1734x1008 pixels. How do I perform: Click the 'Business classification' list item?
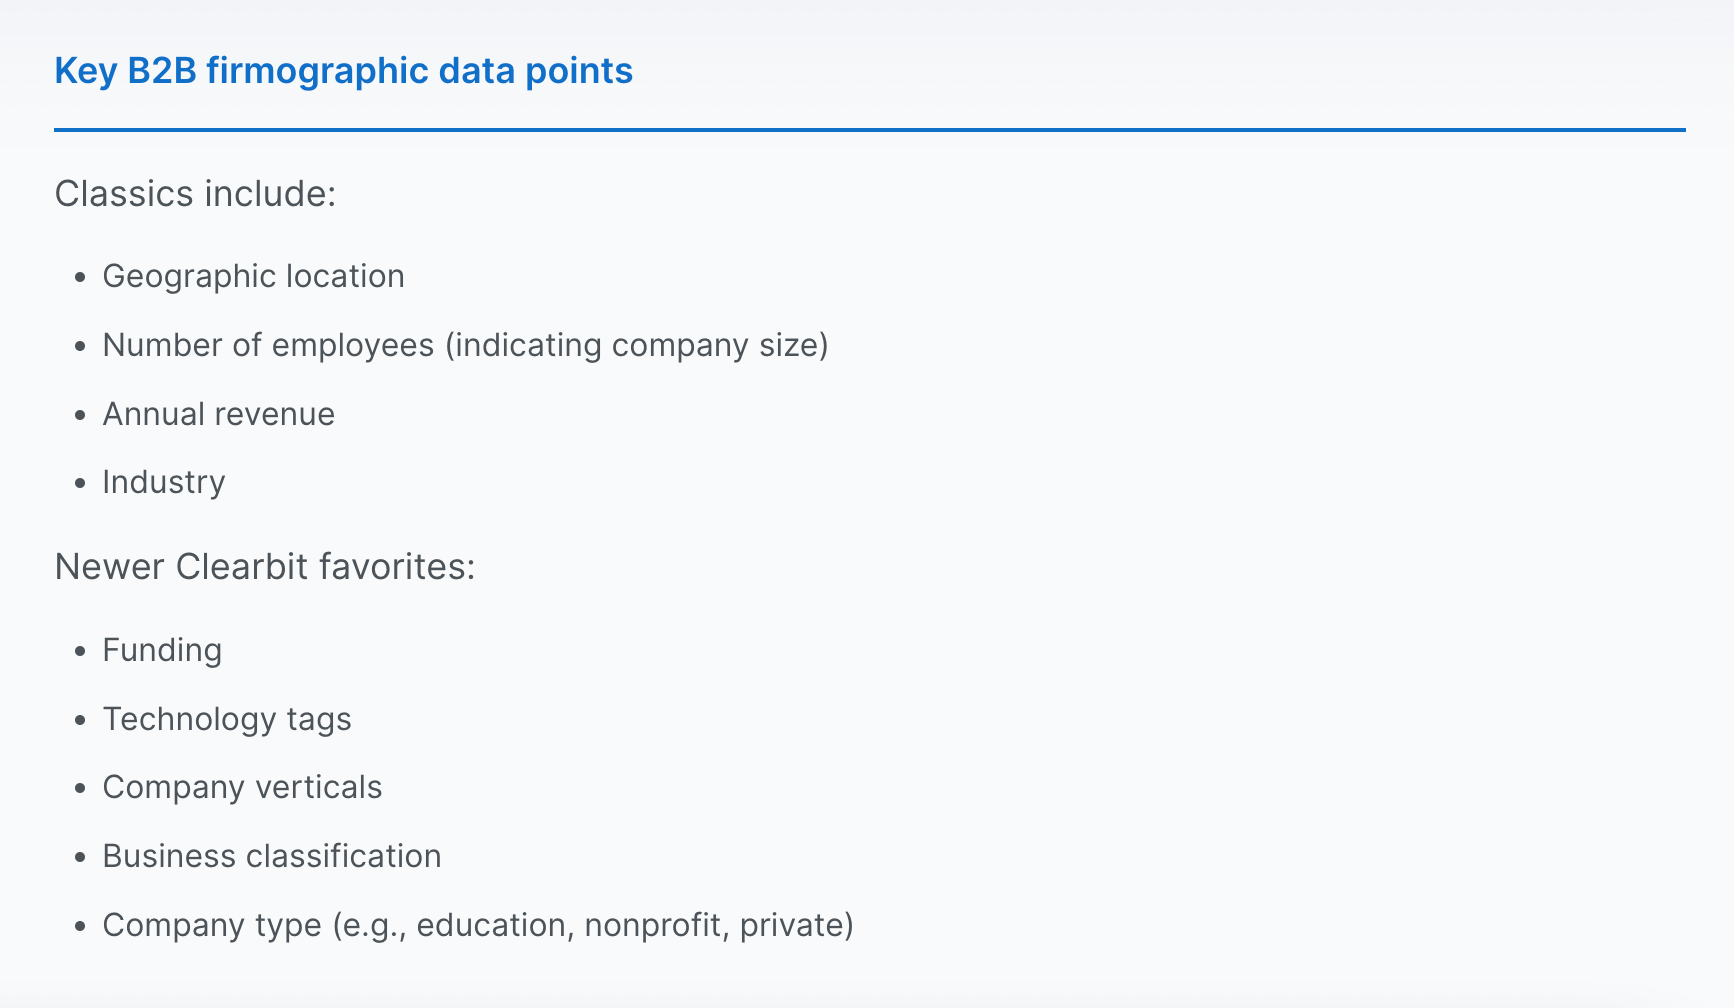[x=272, y=856]
